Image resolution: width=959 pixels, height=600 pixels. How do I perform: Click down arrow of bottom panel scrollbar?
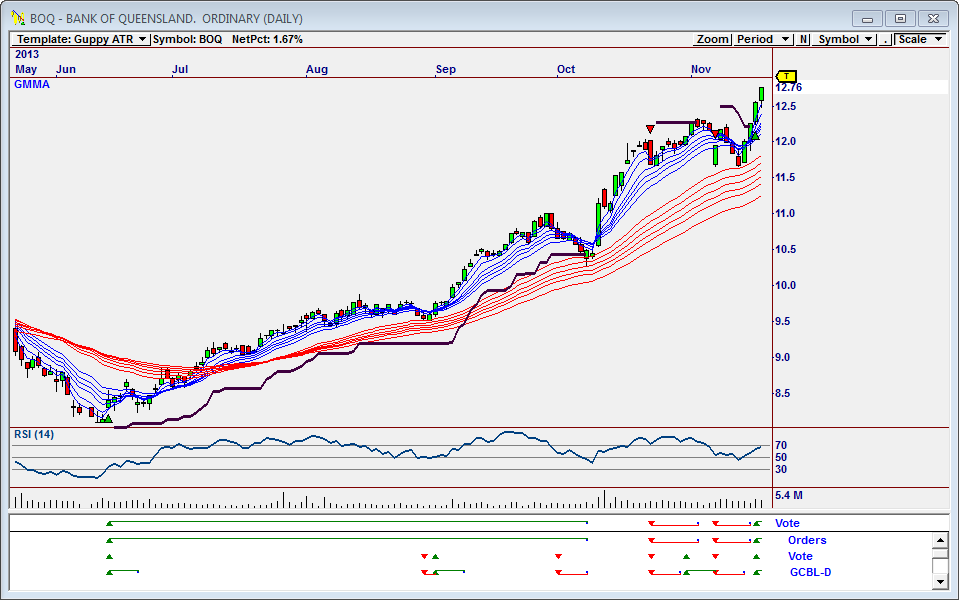pyautogui.click(x=940, y=582)
